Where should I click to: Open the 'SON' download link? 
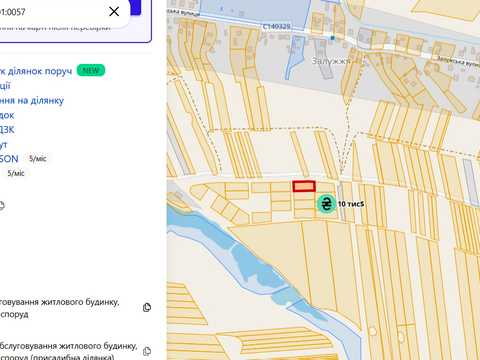pyautogui.click(x=9, y=159)
